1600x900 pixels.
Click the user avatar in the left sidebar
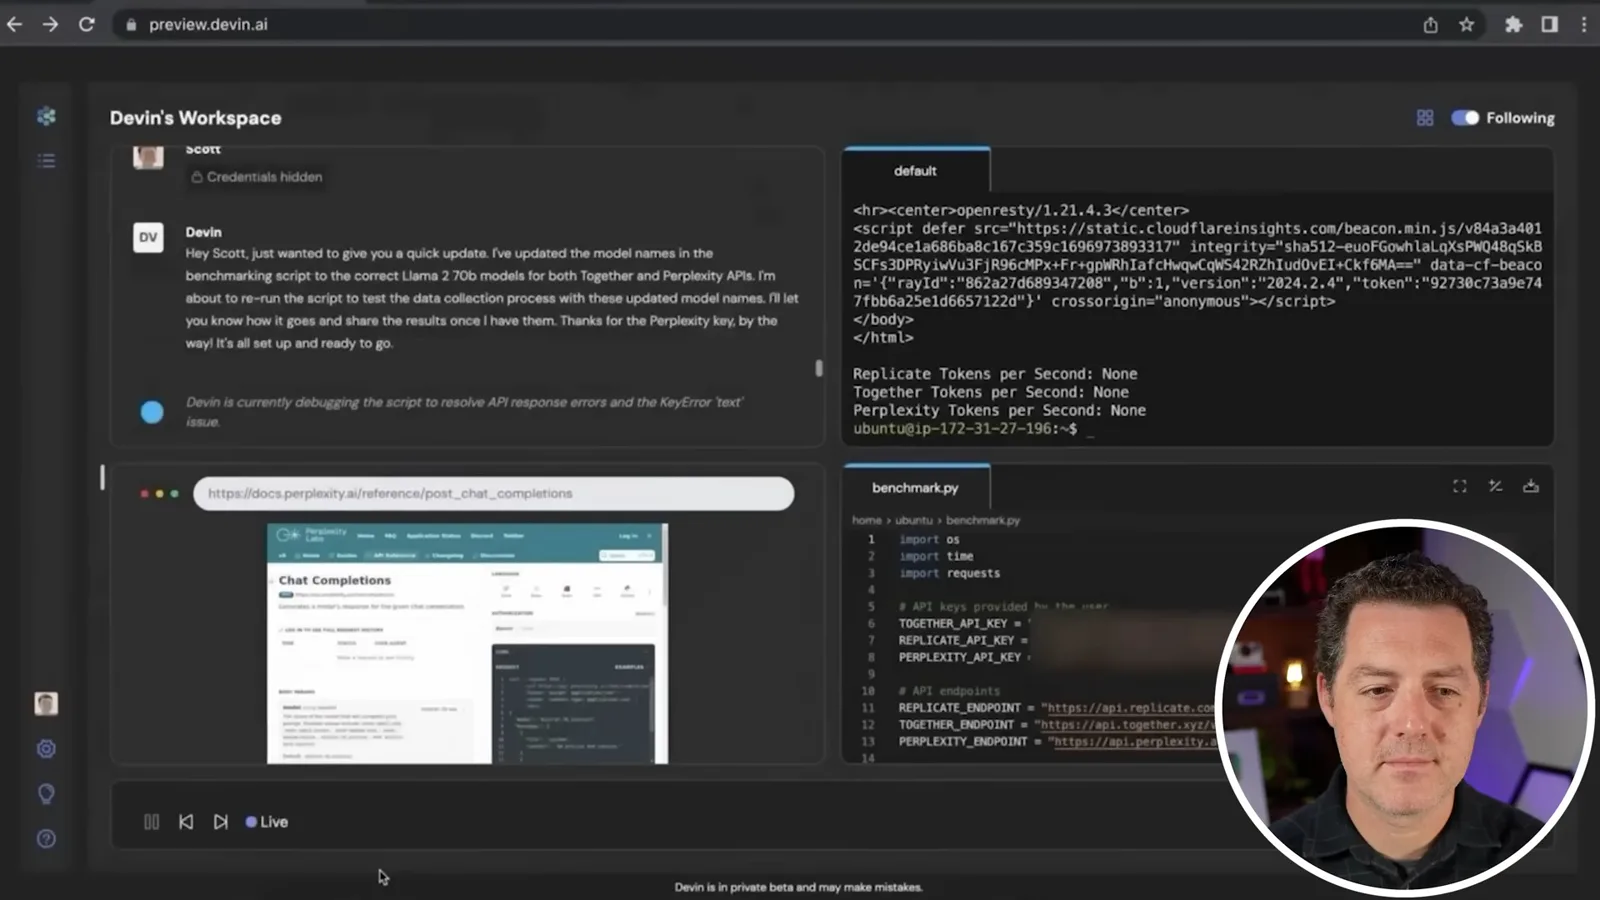46,703
